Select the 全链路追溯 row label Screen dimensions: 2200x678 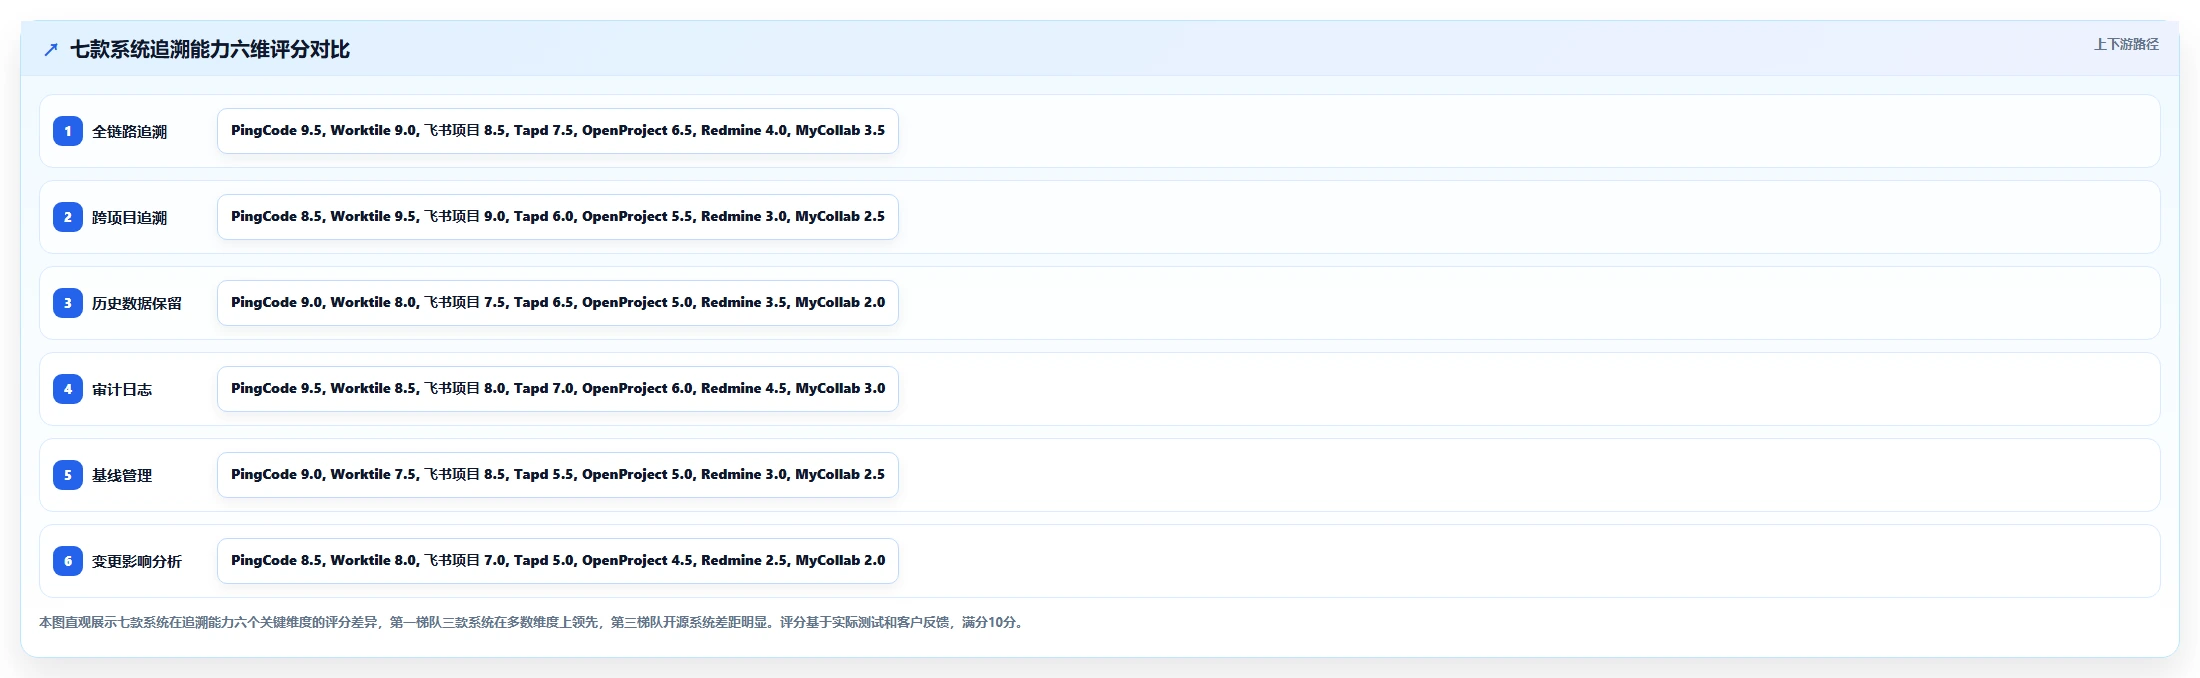[x=129, y=132]
